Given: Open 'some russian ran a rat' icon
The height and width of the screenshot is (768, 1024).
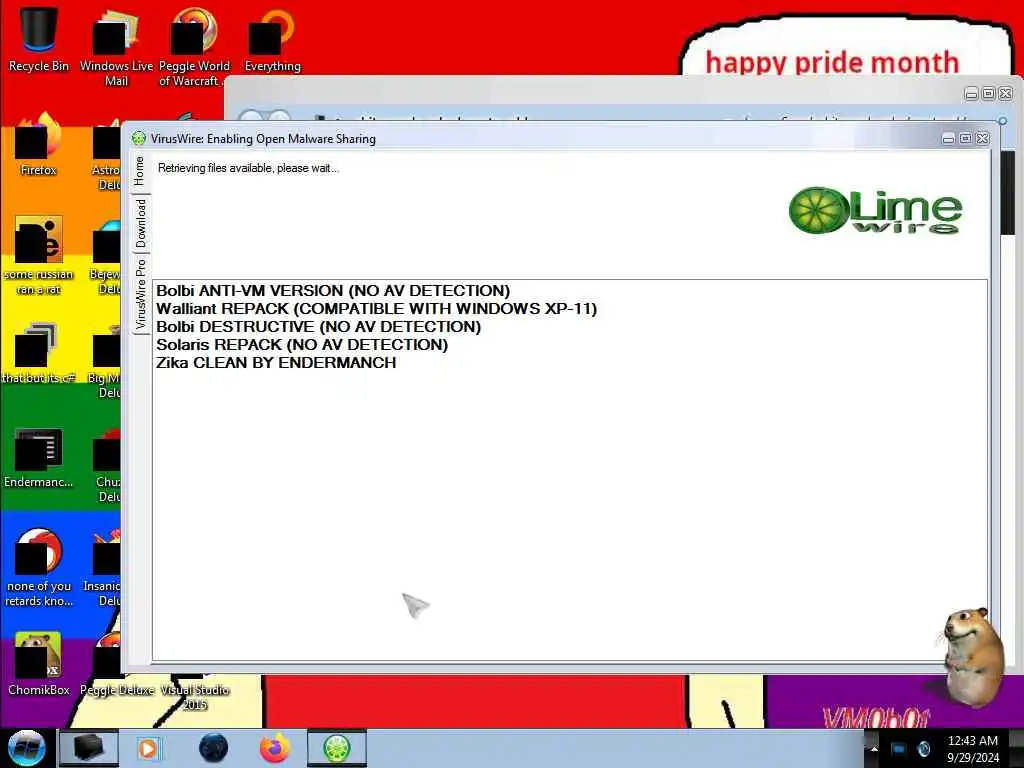Looking at the screenshot, I should tap(39, 256).
